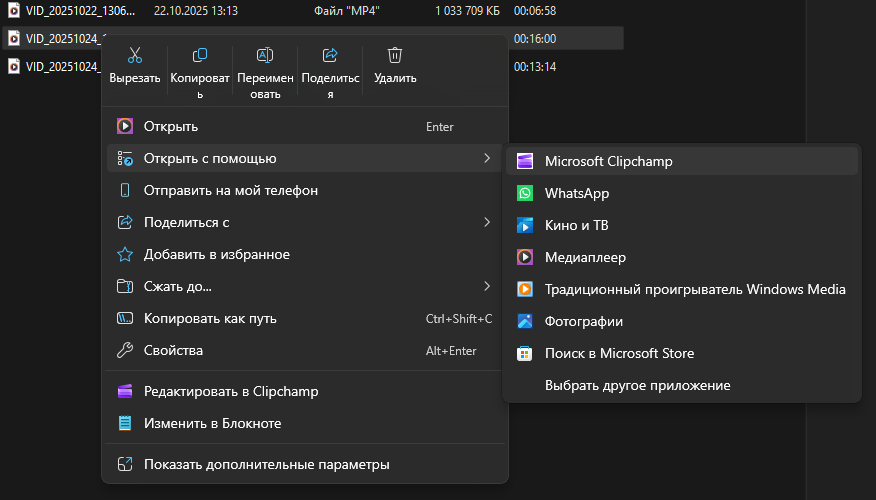Open with Традиционный проигрыватель Windows Media
The height and width of the screenshot is (500, 876).
coord(682,289)
